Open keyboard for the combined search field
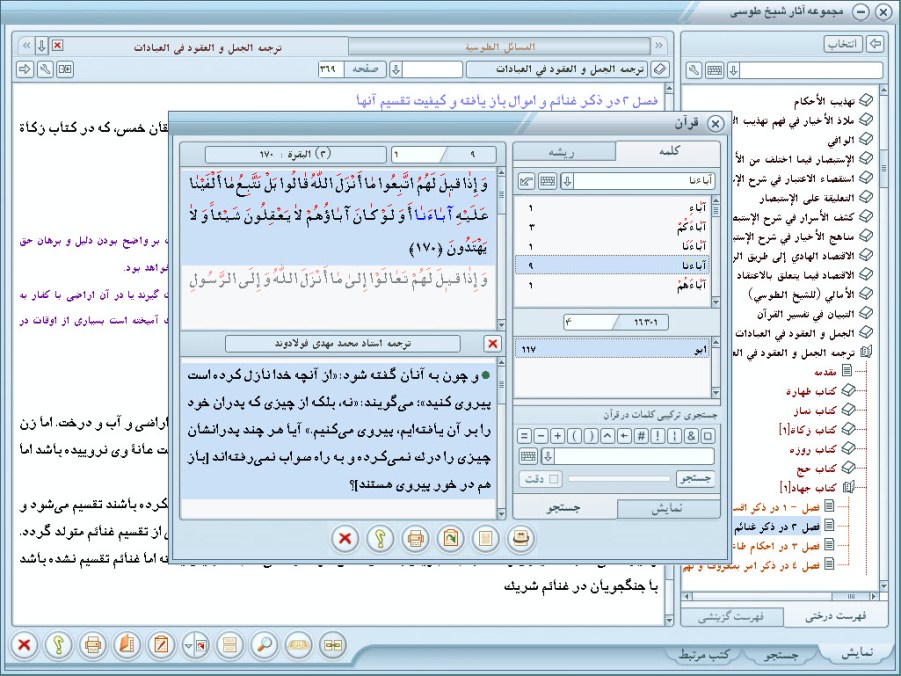 click(x=528, y=456)
